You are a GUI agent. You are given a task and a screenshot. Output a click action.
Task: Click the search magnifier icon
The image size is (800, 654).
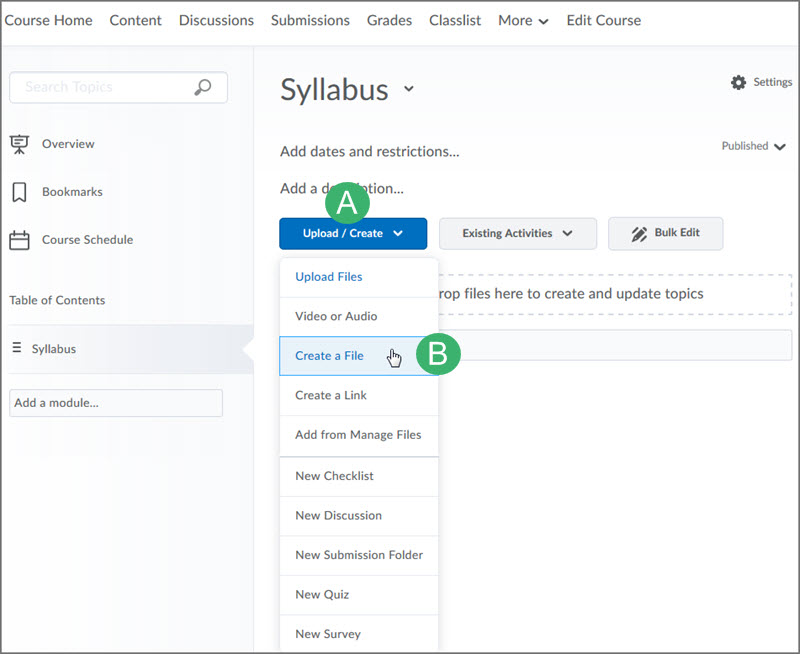point(203,87)
